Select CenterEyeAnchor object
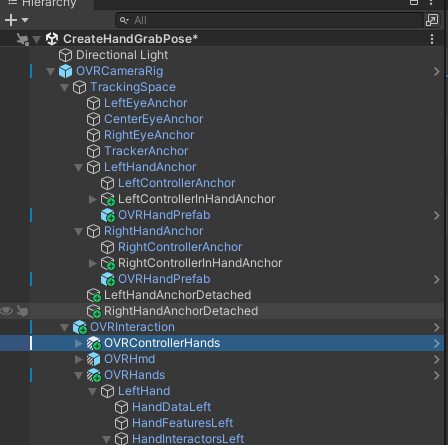Viewport: 448px width, 445px height. [153, 119]
